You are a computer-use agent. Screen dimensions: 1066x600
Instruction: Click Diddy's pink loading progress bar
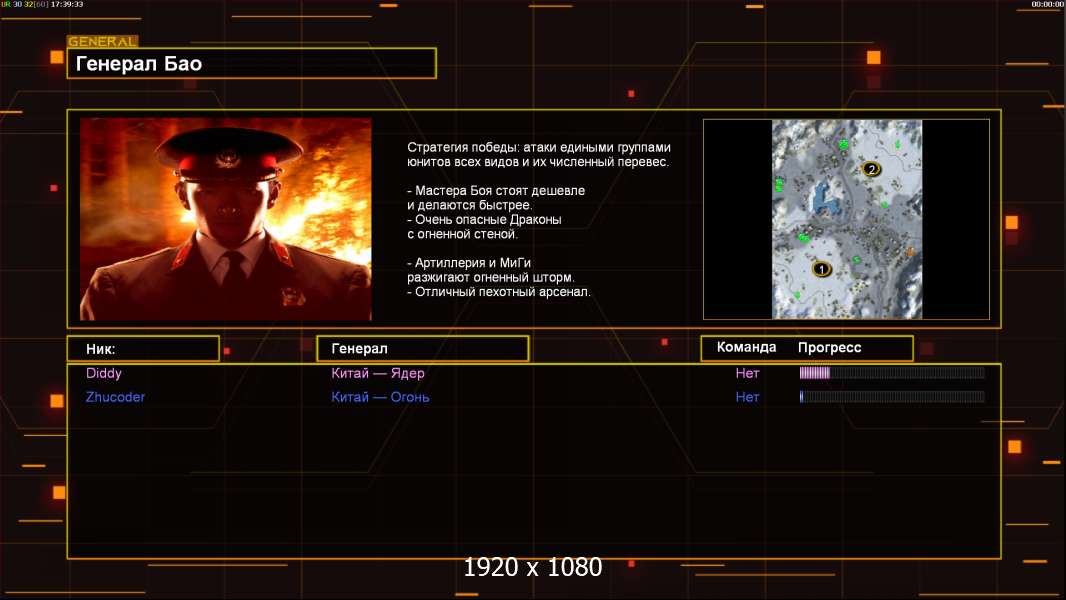(x=892, y=372)
